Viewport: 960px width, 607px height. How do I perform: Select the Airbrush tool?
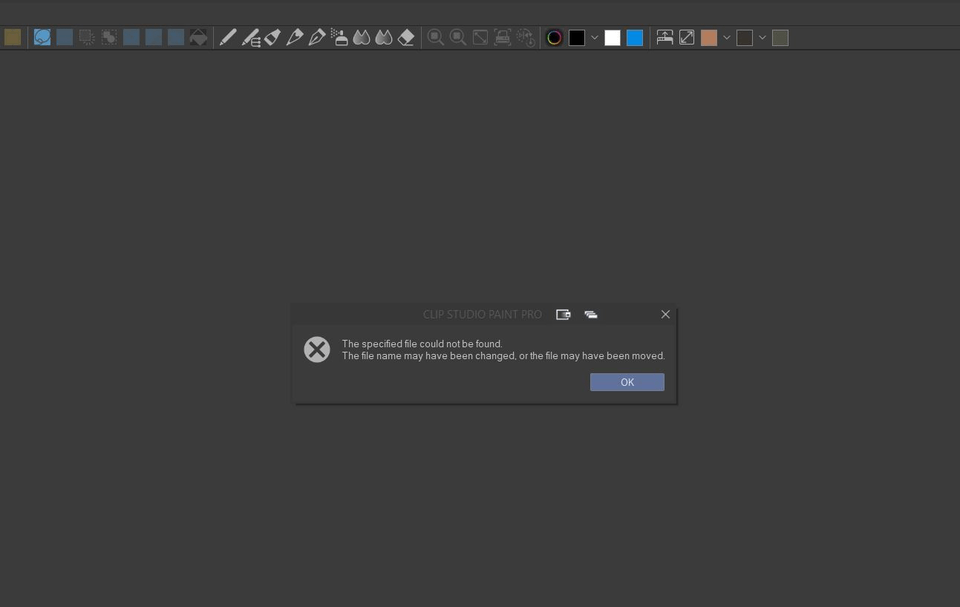tap(340, 37)
